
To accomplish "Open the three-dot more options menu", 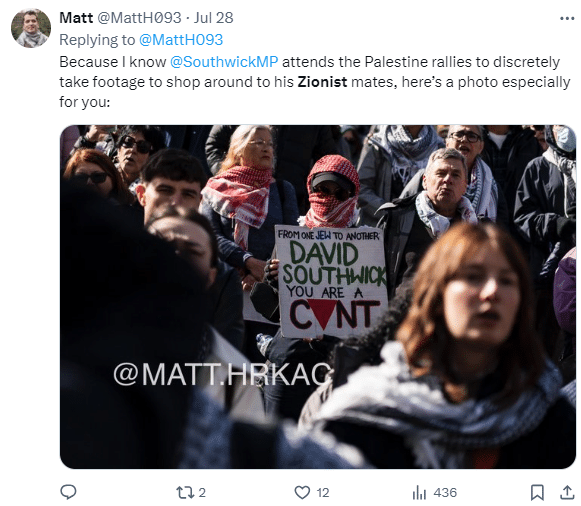I will pos(567,18).
